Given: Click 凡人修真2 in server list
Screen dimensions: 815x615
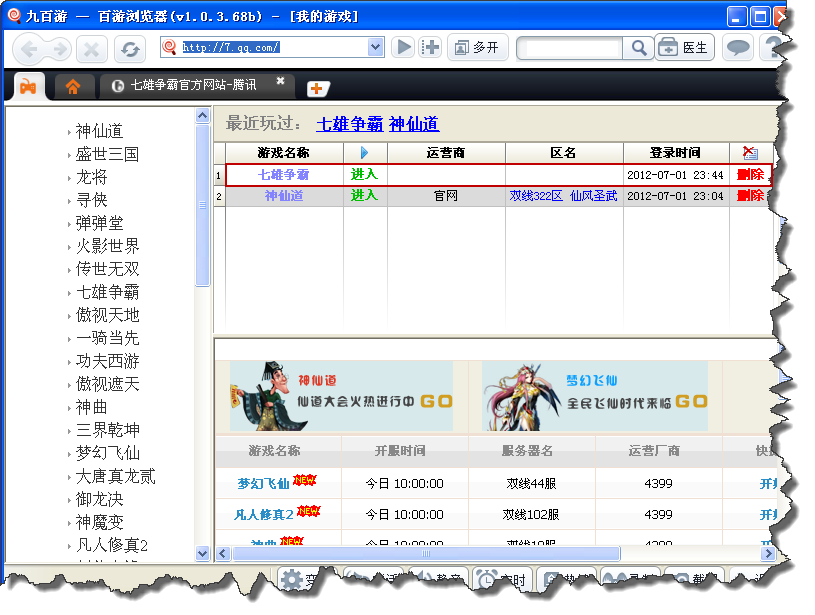Looking at the screenshot, I should 264,515.
